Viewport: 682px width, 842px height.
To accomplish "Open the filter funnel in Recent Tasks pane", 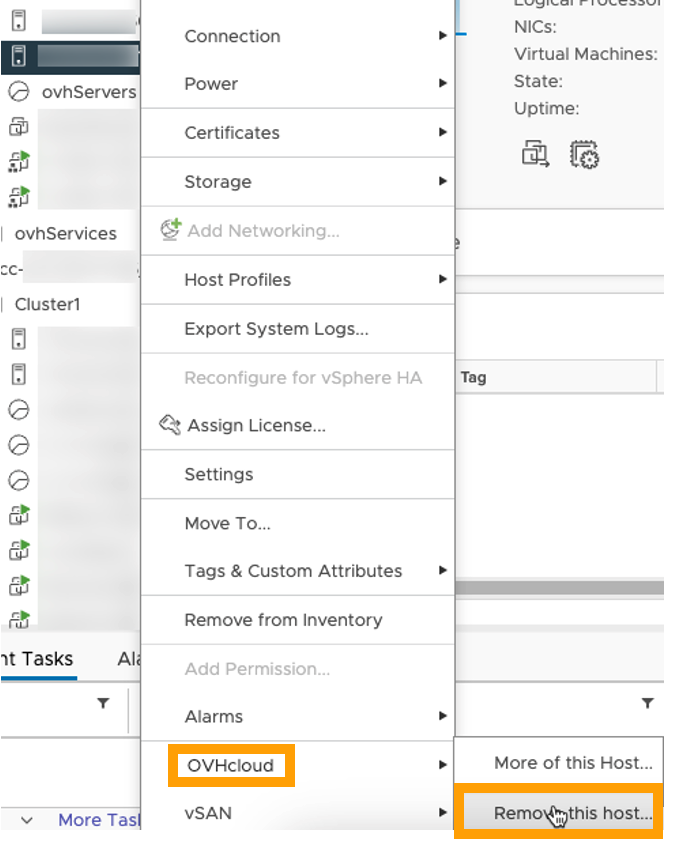I will [103, 703].
